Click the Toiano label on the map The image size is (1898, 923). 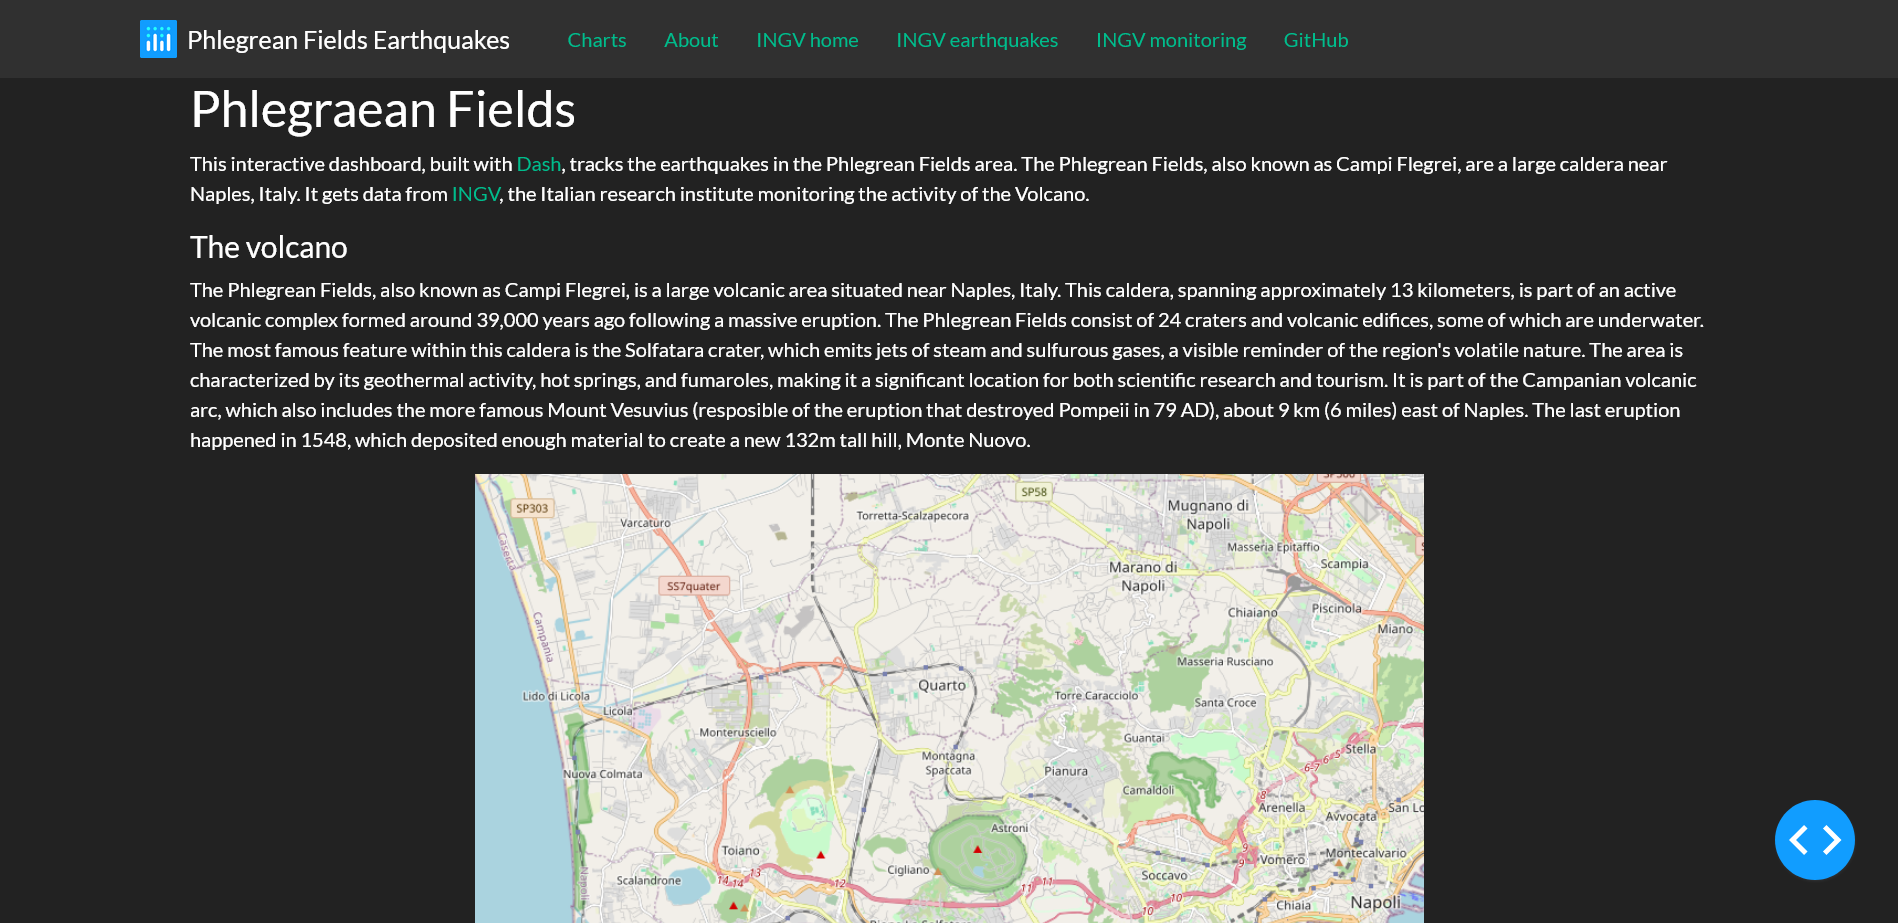(741, 850)
